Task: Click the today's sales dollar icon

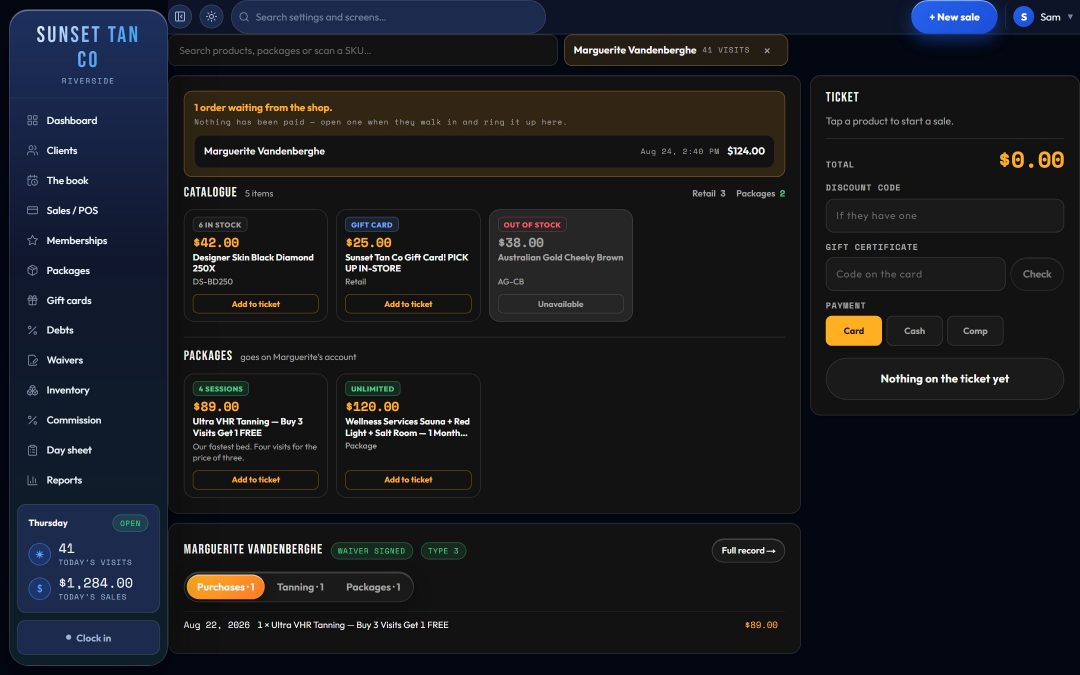Action: [39, 588]
